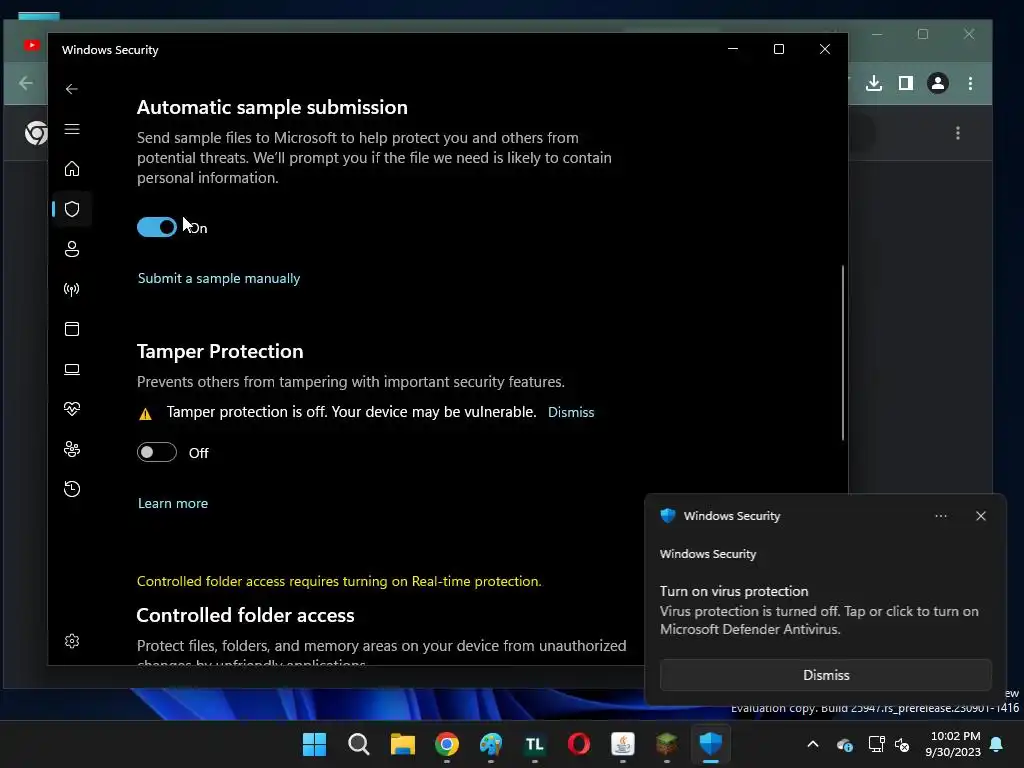This screenshot has height=768, width=1024.
Task: Open Chrome three-dot menu in background window
Action: coord(970,83)
